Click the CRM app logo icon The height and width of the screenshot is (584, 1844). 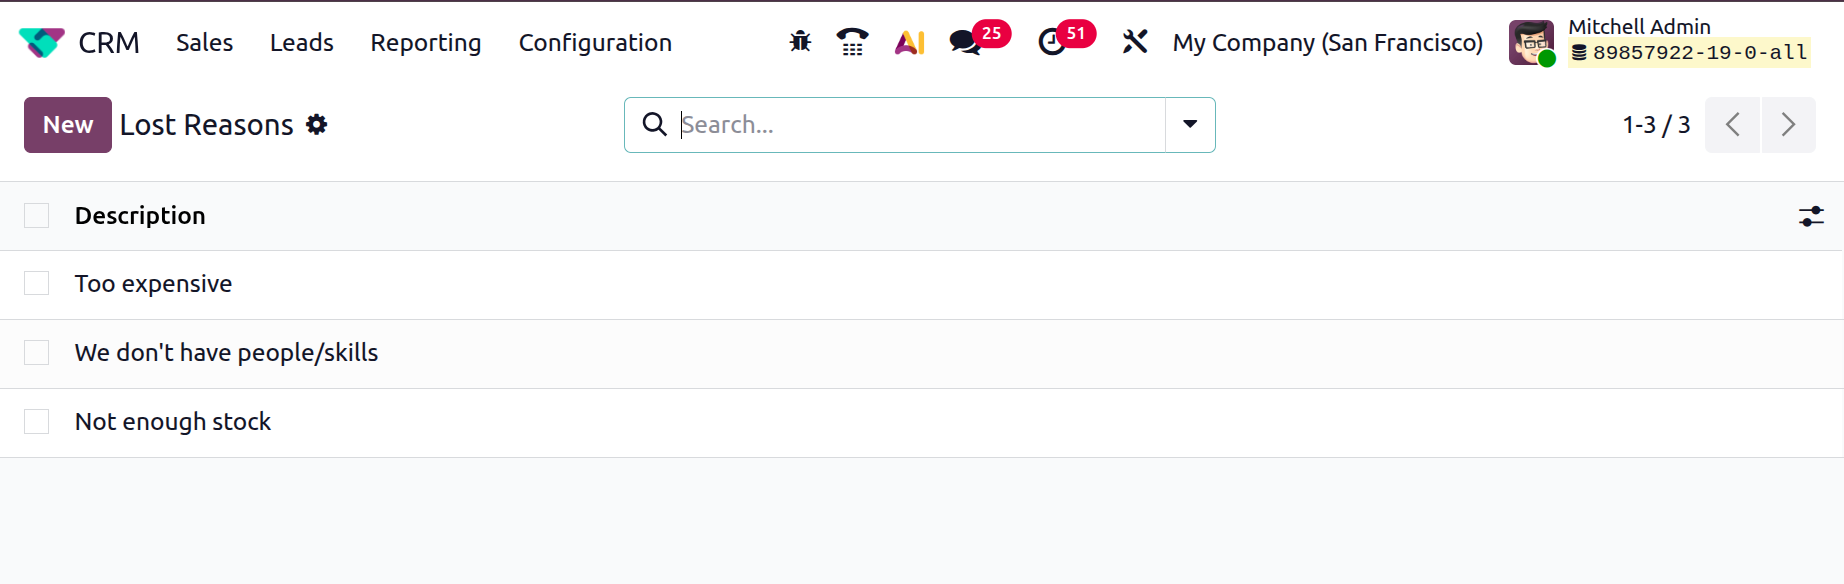[x=41, y=43]
